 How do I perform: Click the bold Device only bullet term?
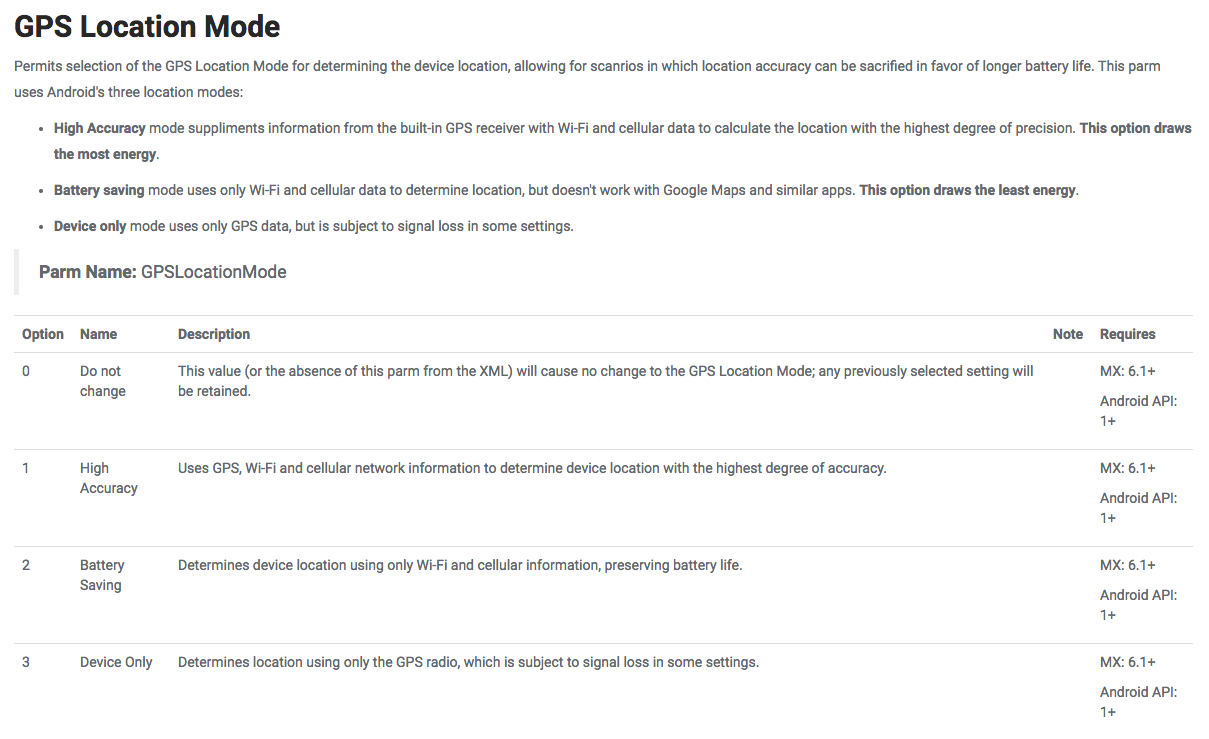click(x=90, y=226)
